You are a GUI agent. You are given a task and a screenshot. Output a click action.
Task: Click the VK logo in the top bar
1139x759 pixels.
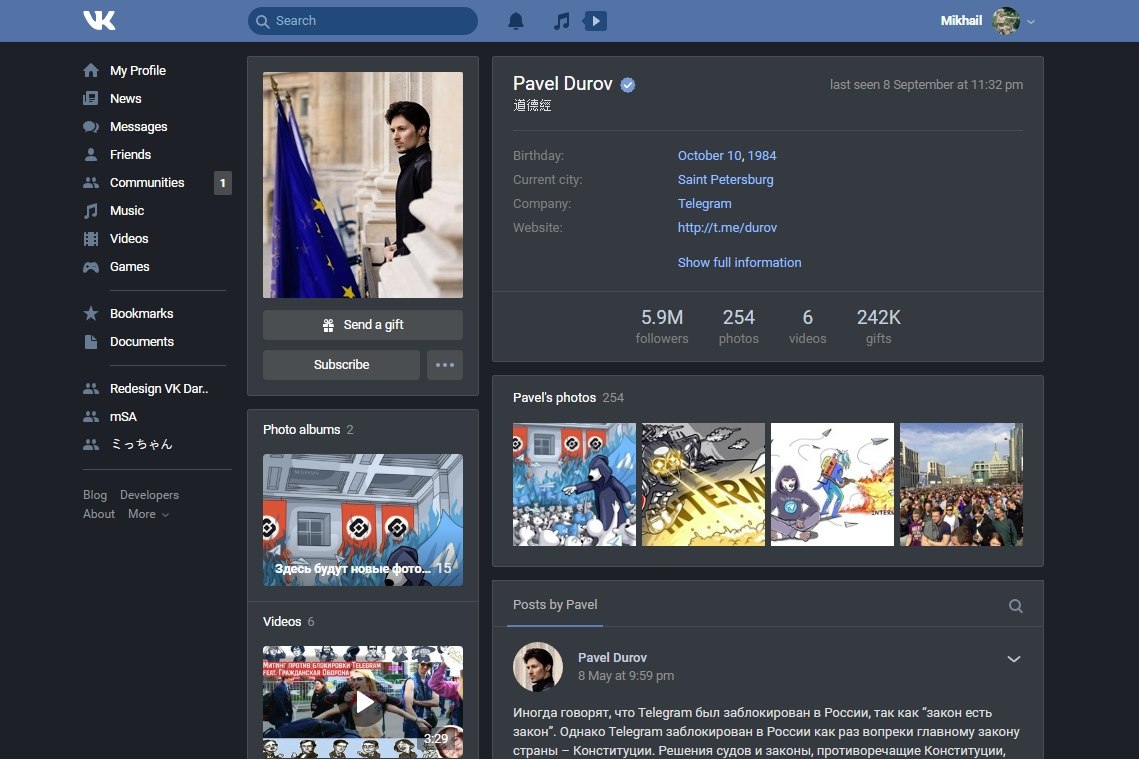99,19
